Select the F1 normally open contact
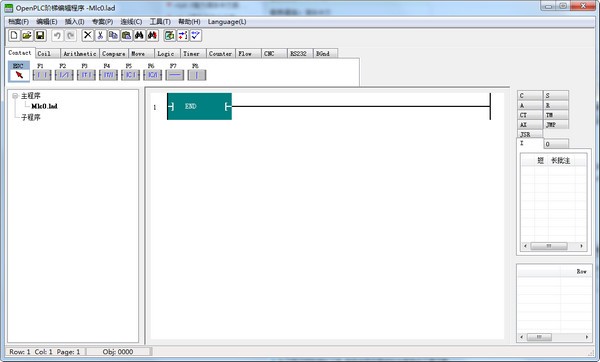 [x=42, y=75]
